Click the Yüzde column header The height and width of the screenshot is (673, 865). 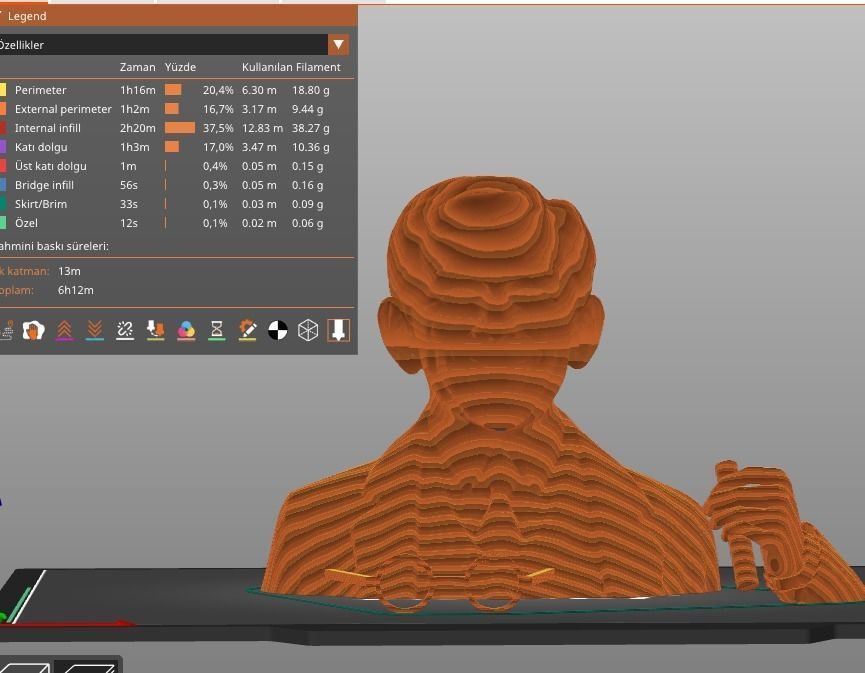coord(180,67)
